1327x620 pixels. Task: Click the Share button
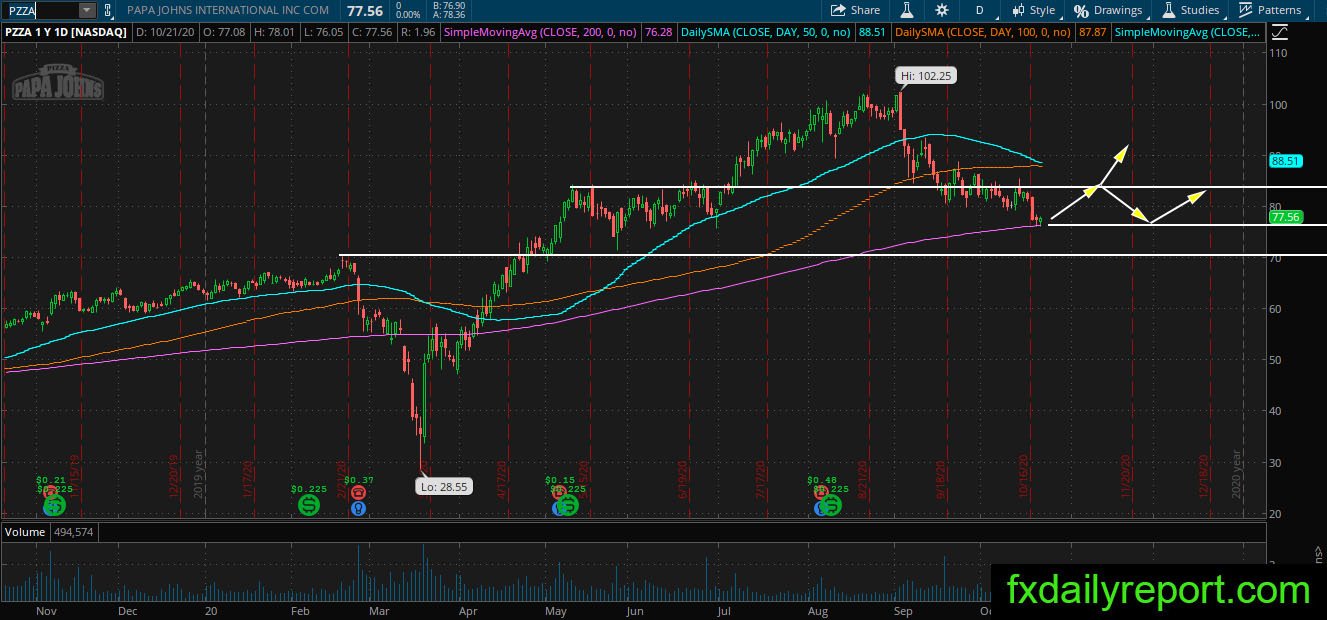click(856, 10)
